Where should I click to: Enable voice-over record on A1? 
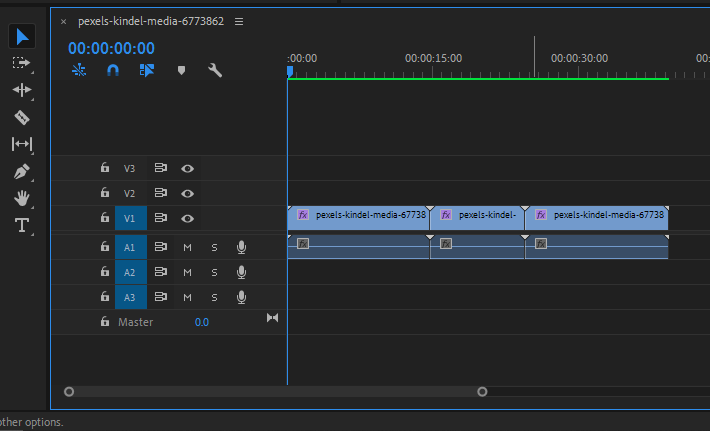coord(241,247)
